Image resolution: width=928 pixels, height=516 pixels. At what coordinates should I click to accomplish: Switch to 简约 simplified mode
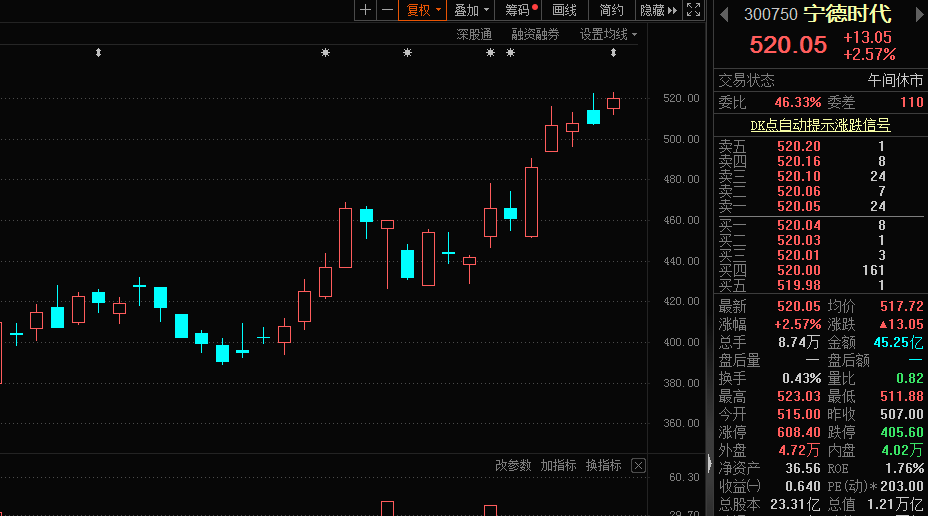611,10
